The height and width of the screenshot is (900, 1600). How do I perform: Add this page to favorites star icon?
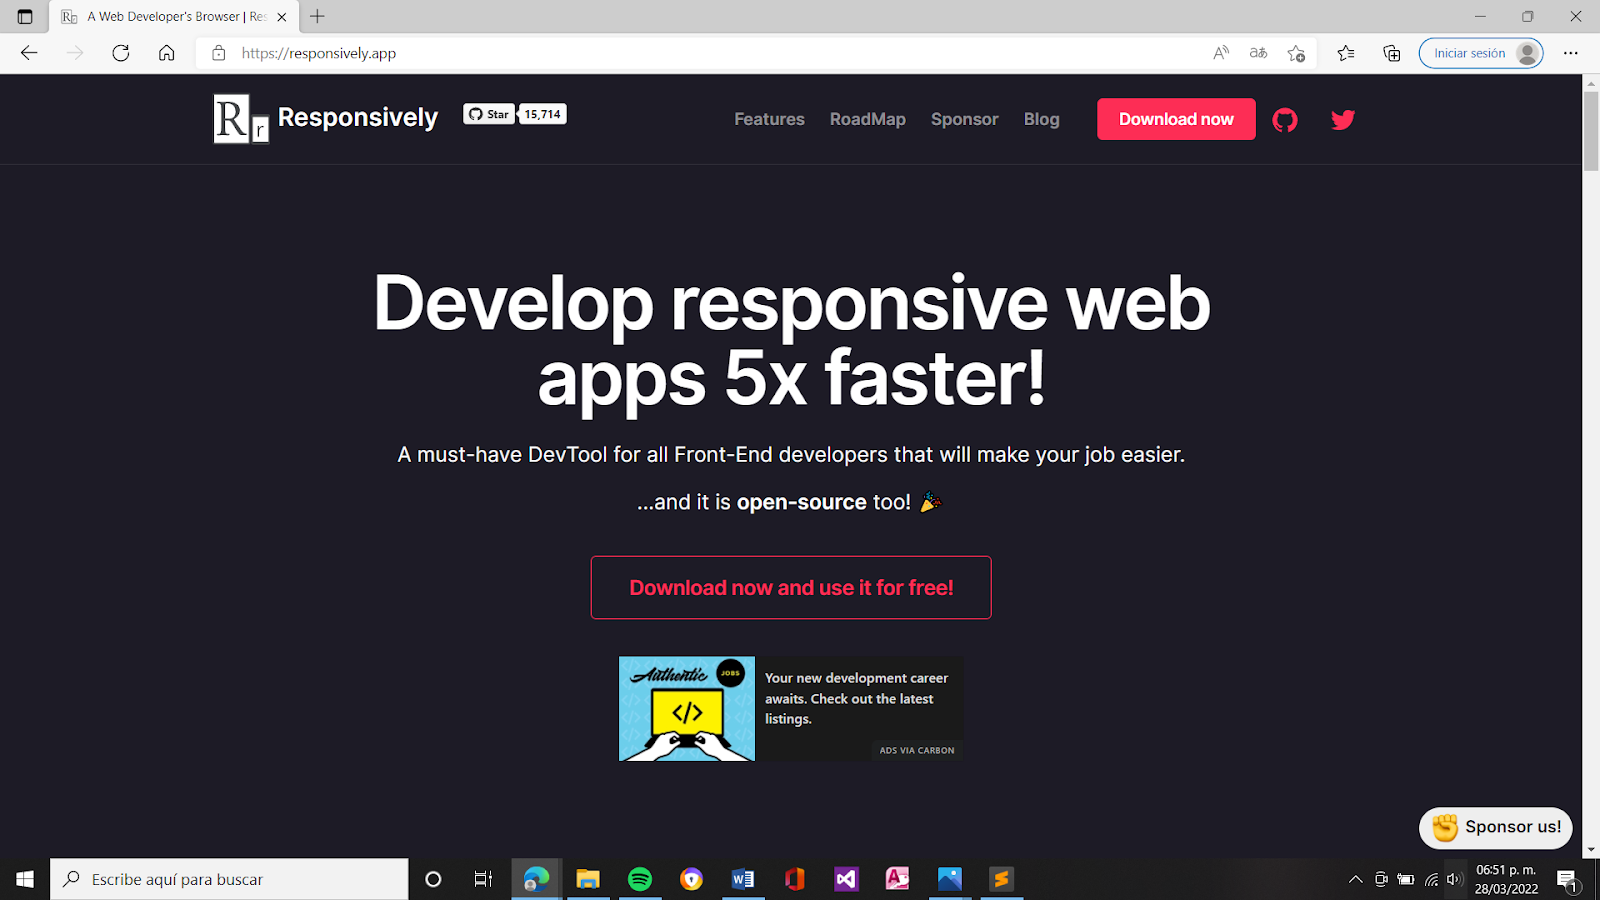tap(1297, 53)
